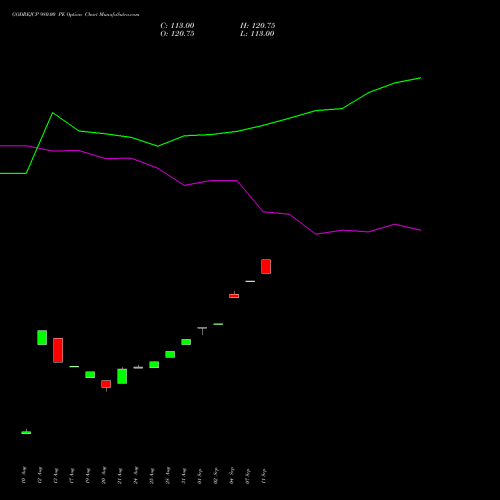The height and width of the screenshot is (500, 500).
Task: Click the red candle for 20 Aug
Action: pyautogui.click(x=106, y=384)
